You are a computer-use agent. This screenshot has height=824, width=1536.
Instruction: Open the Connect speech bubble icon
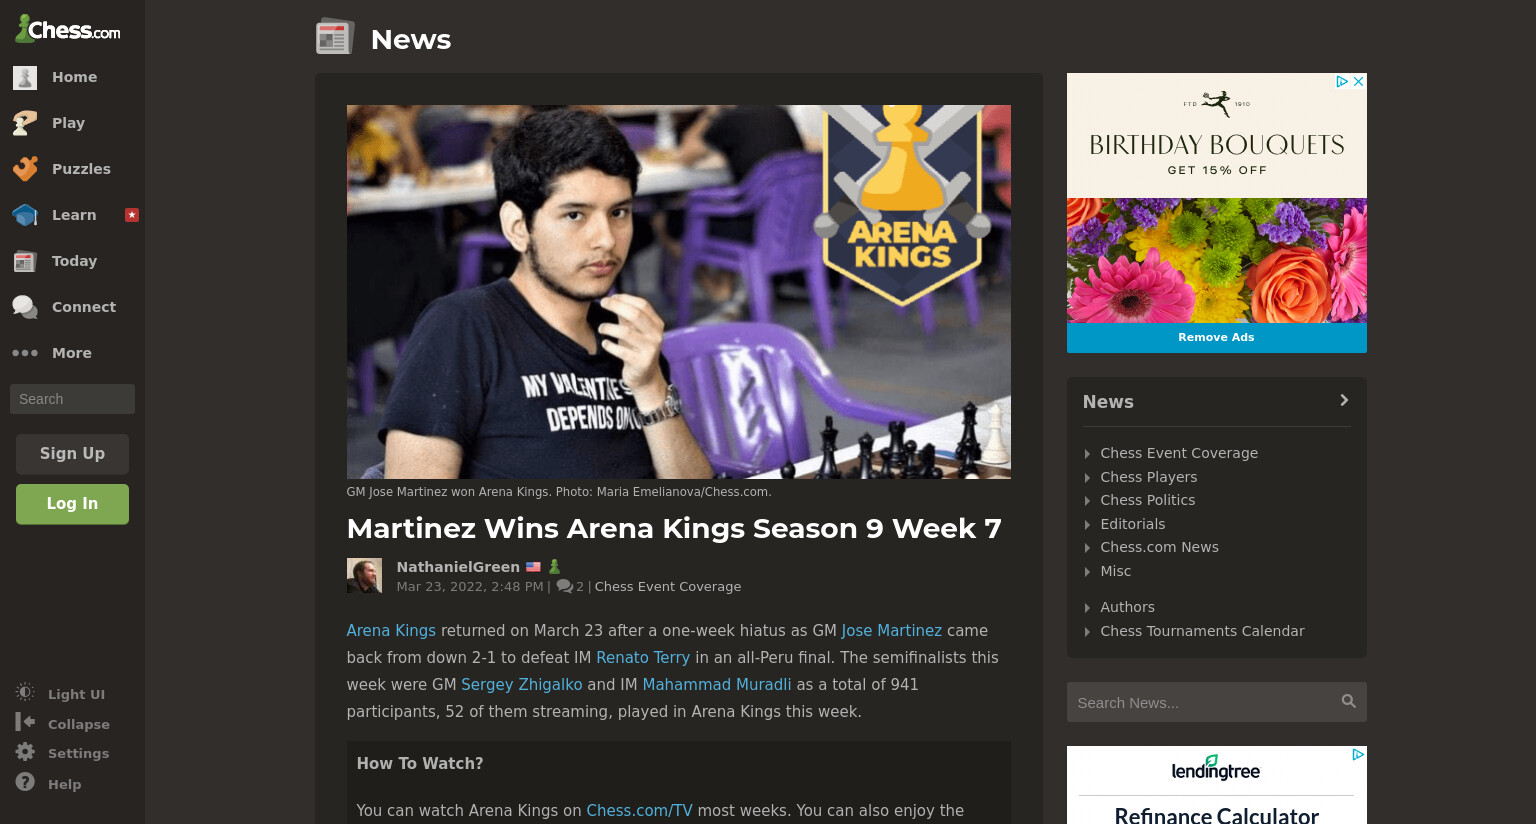tap(25, 307)
